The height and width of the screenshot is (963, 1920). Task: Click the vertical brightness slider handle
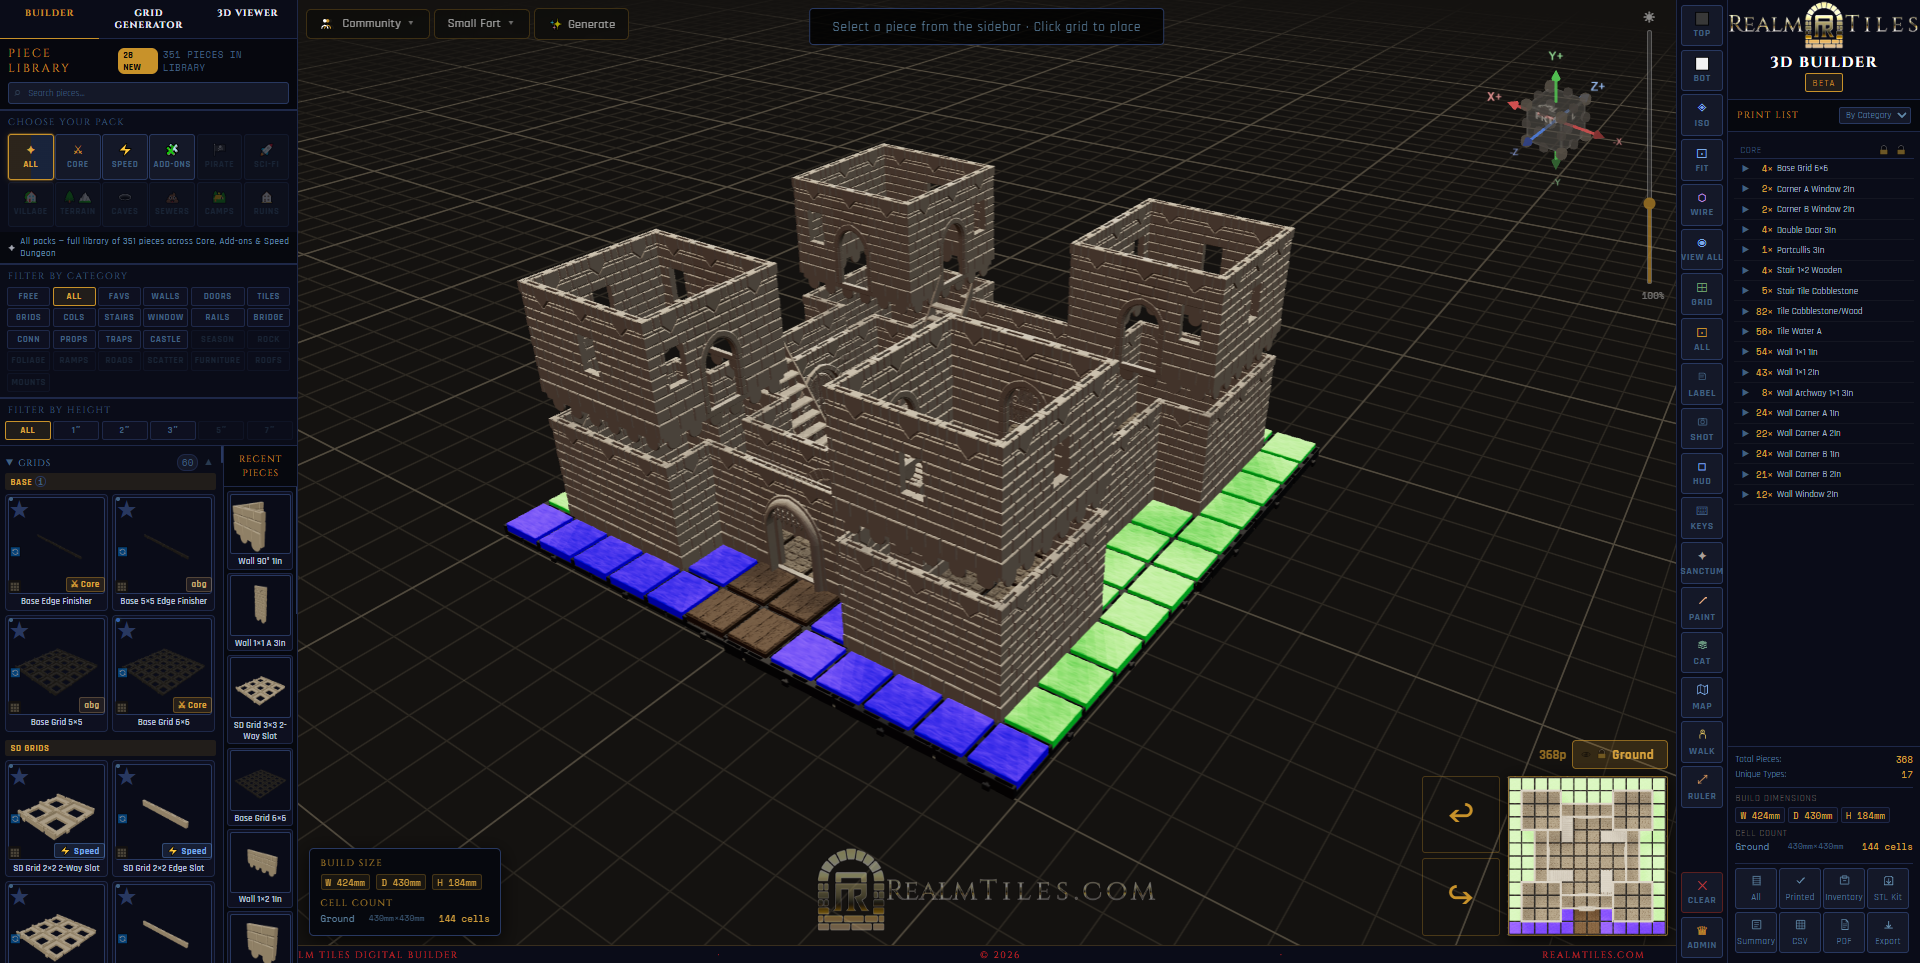click(x=1649, y=204)
